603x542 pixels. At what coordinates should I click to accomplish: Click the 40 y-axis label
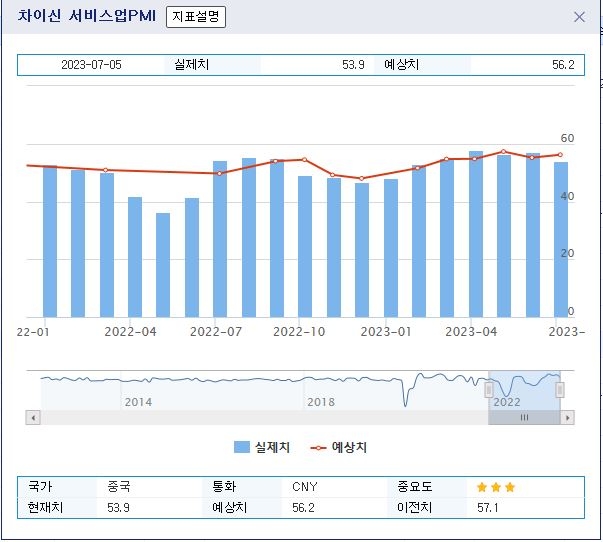tap(567, 196)
